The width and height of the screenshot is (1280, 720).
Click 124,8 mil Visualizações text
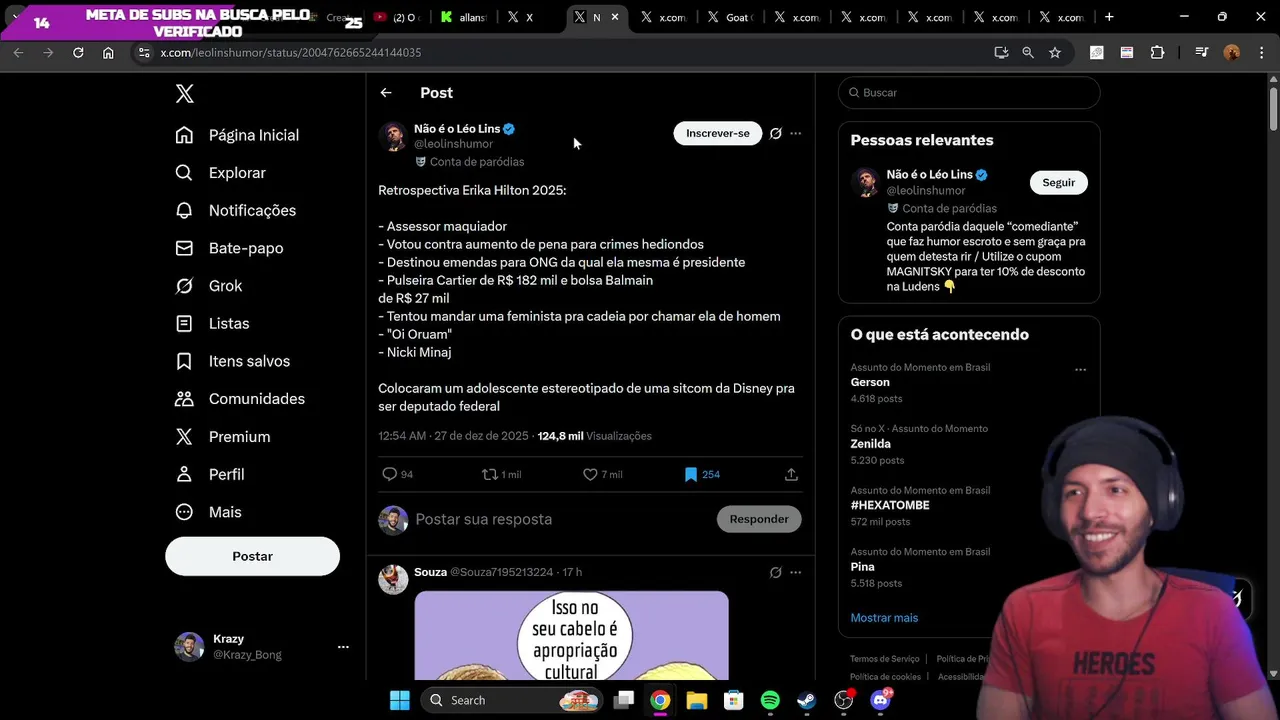[594, 436]
